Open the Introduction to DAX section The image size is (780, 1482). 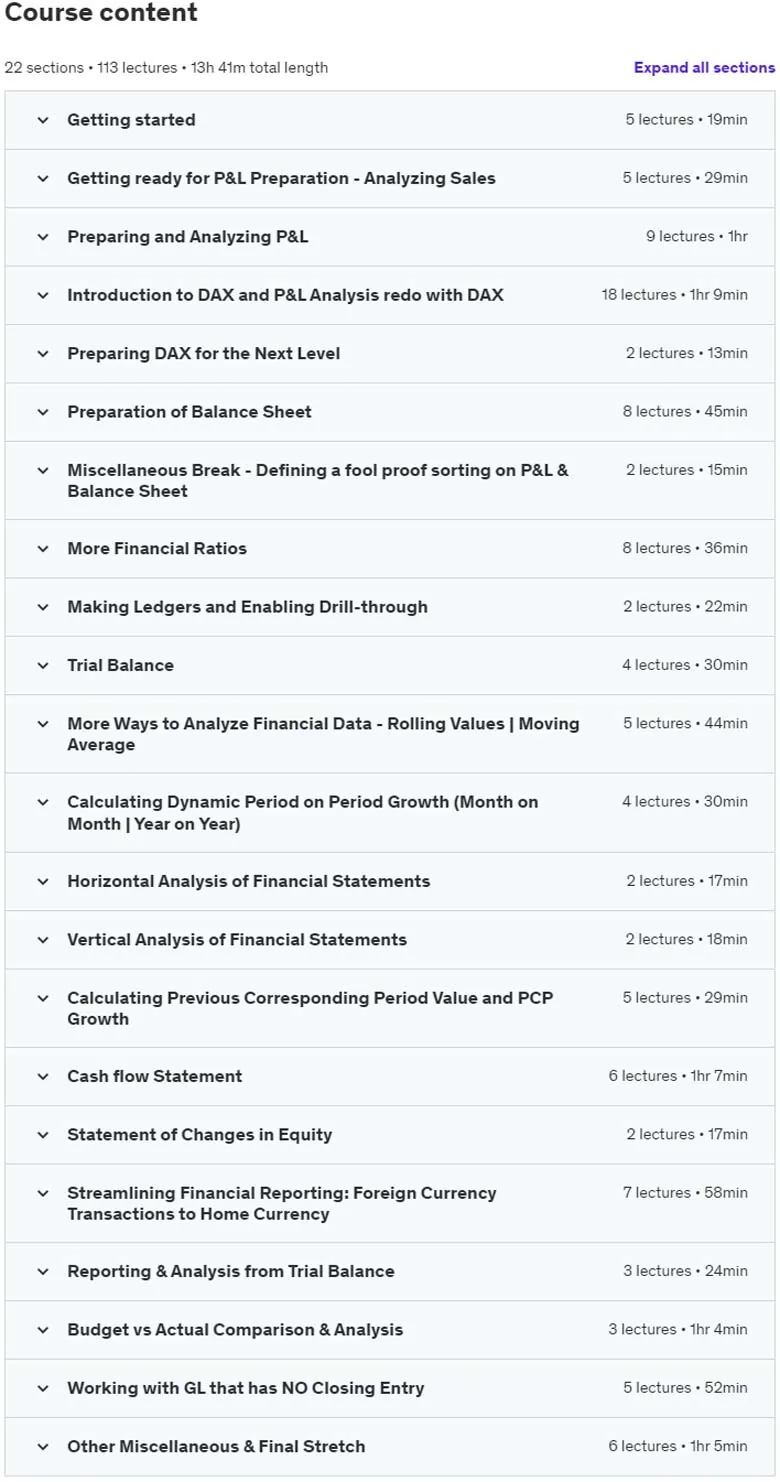click(x=390, y=295)
